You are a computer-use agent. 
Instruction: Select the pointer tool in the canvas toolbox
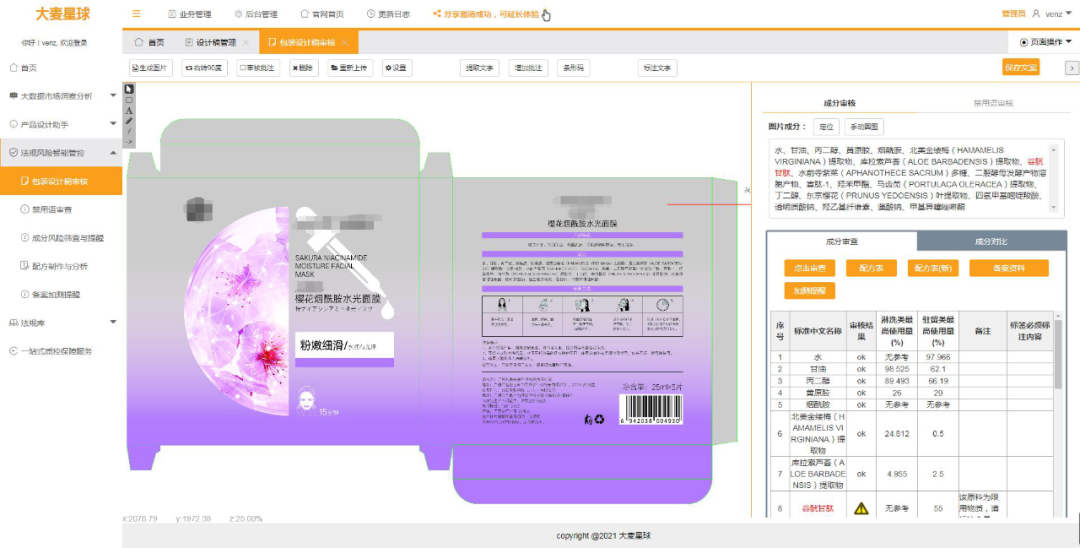click(129, 89)
